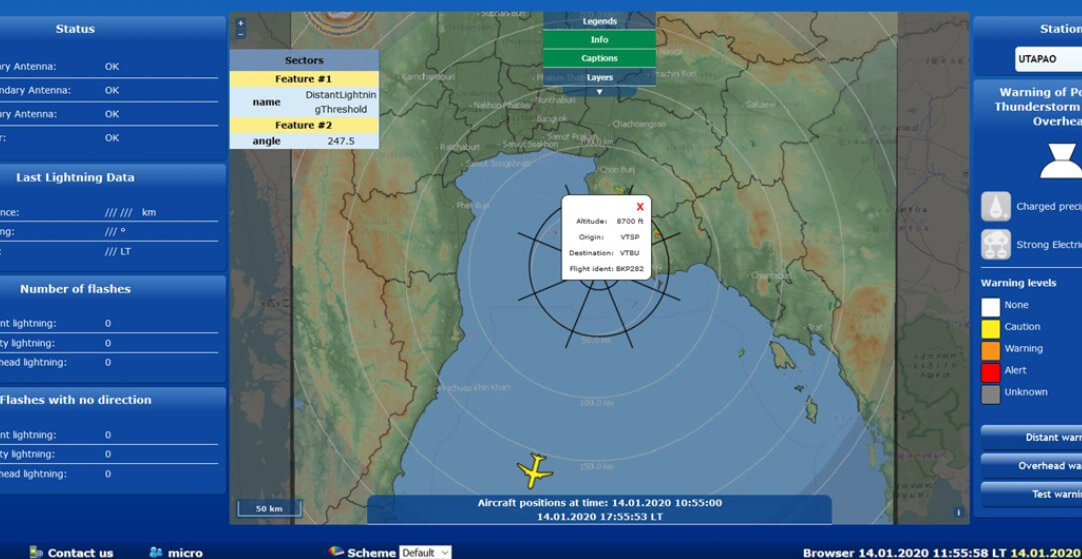Click the Sectors panel header
The width and height of the screenshot is (1082, 559).
coord(304,61)
